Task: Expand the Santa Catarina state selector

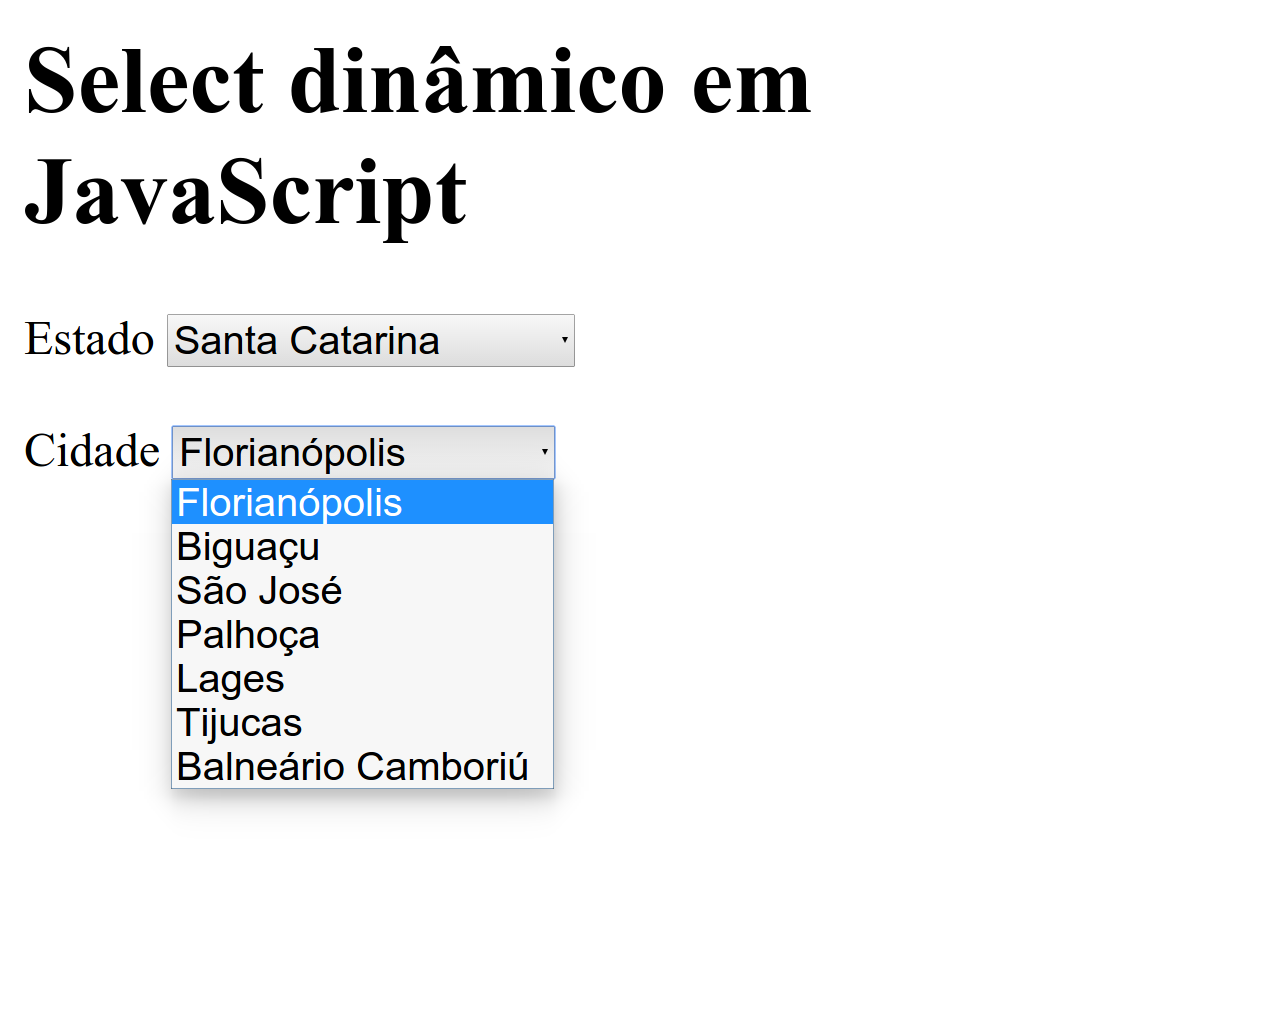Action: point(370,340)
